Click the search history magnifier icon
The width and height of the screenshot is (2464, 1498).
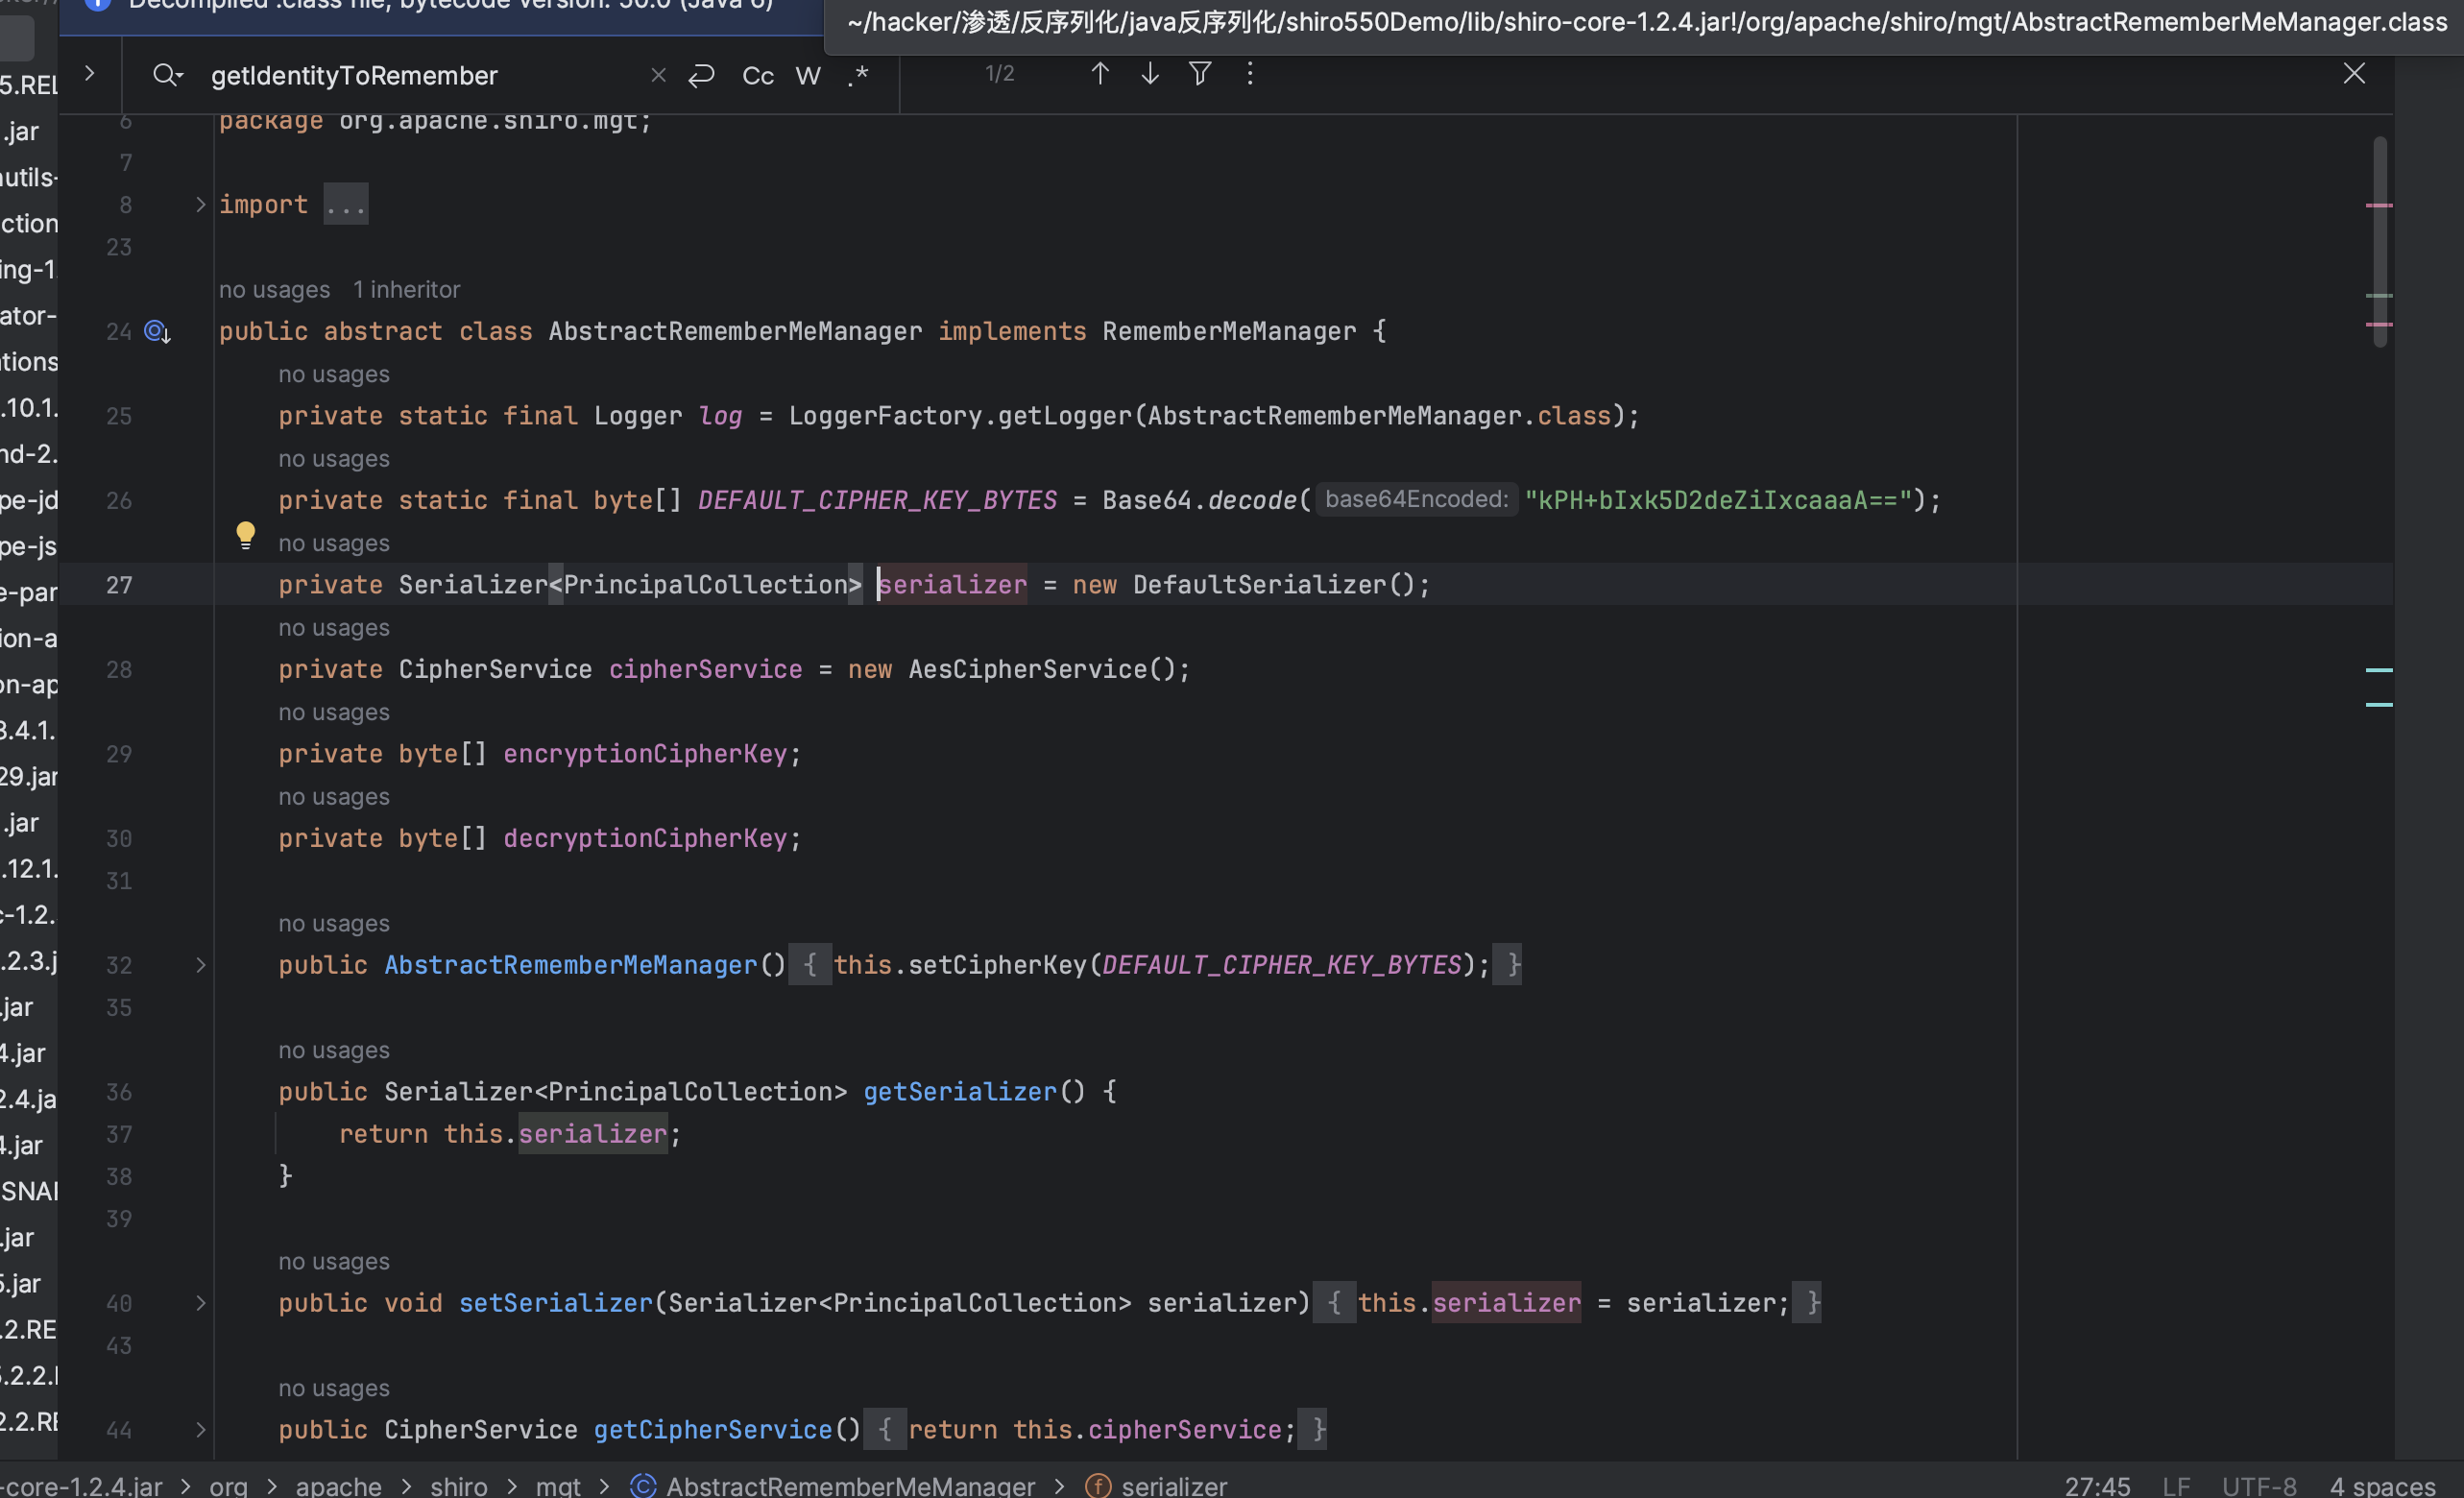(166, 75)
